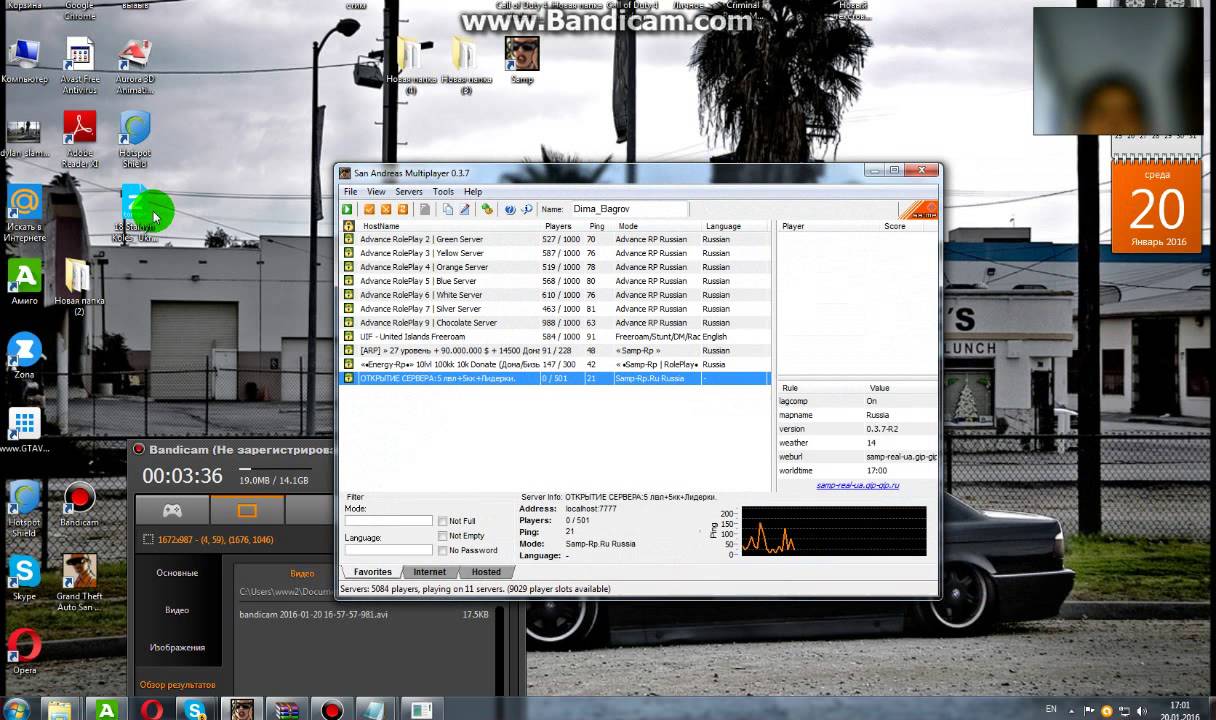Click the SA-MP logo at toolbar right
1216x720 pixels.
918,210
